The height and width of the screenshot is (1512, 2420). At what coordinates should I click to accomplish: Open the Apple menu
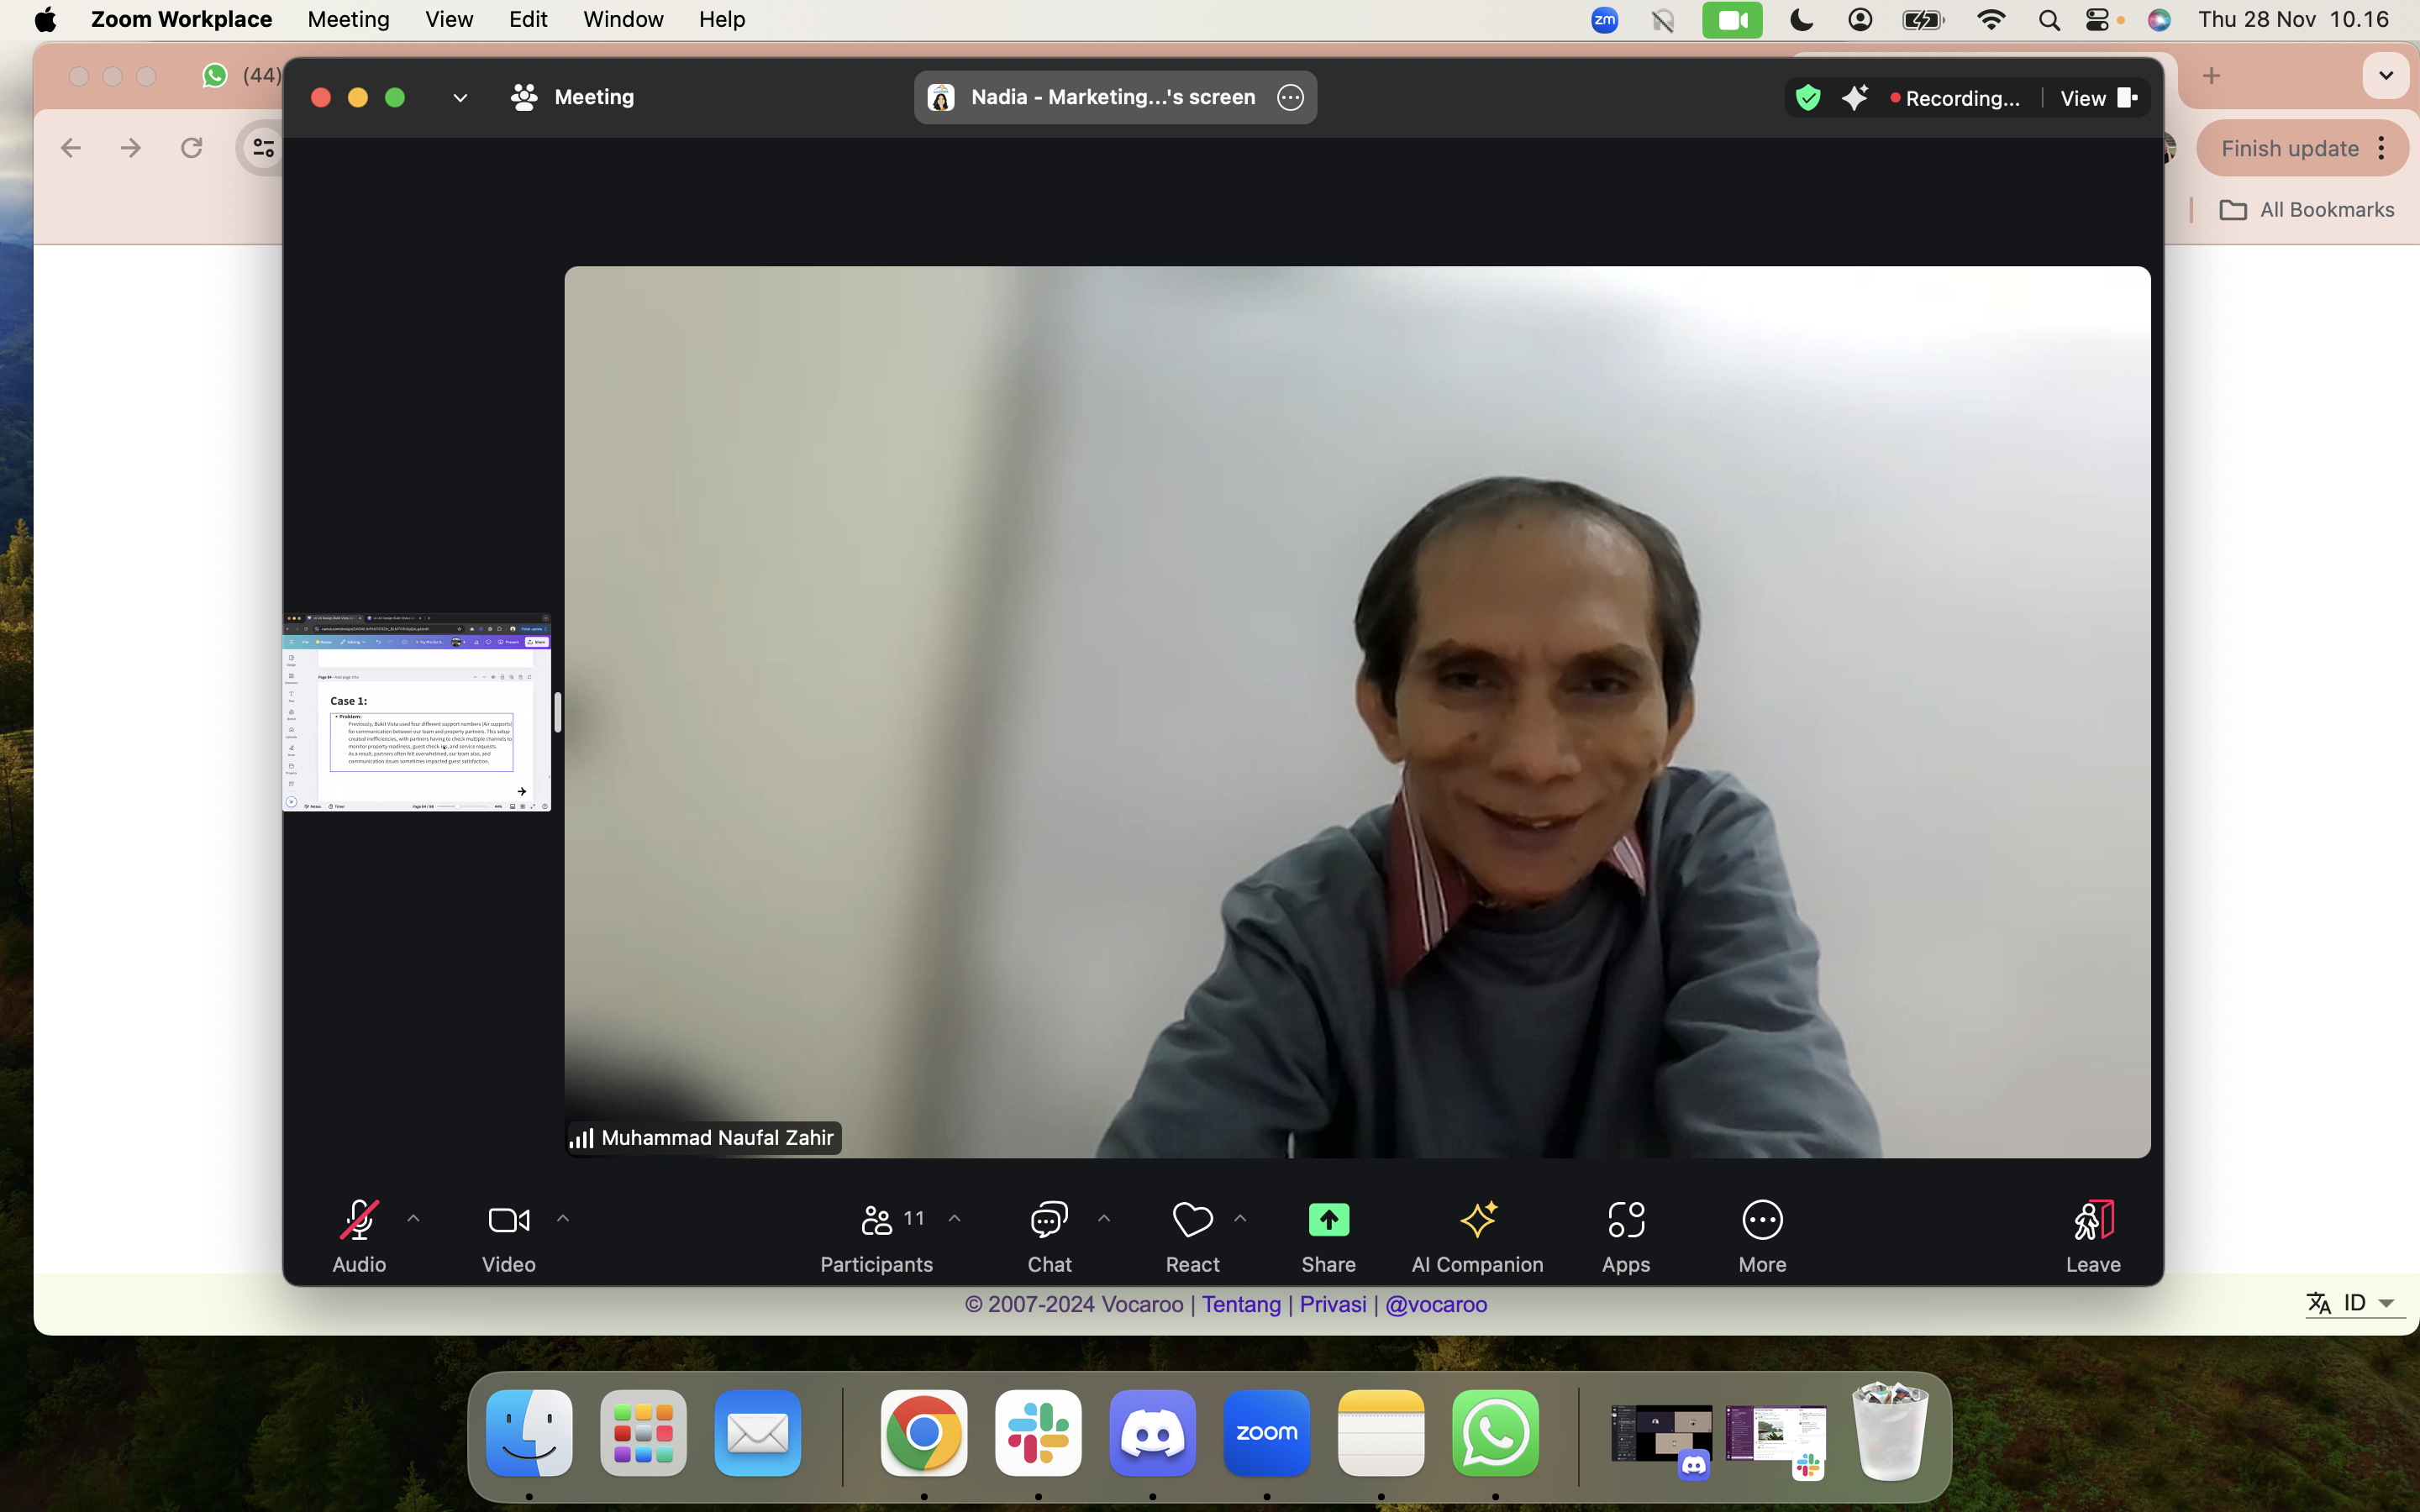coord(45,19)
